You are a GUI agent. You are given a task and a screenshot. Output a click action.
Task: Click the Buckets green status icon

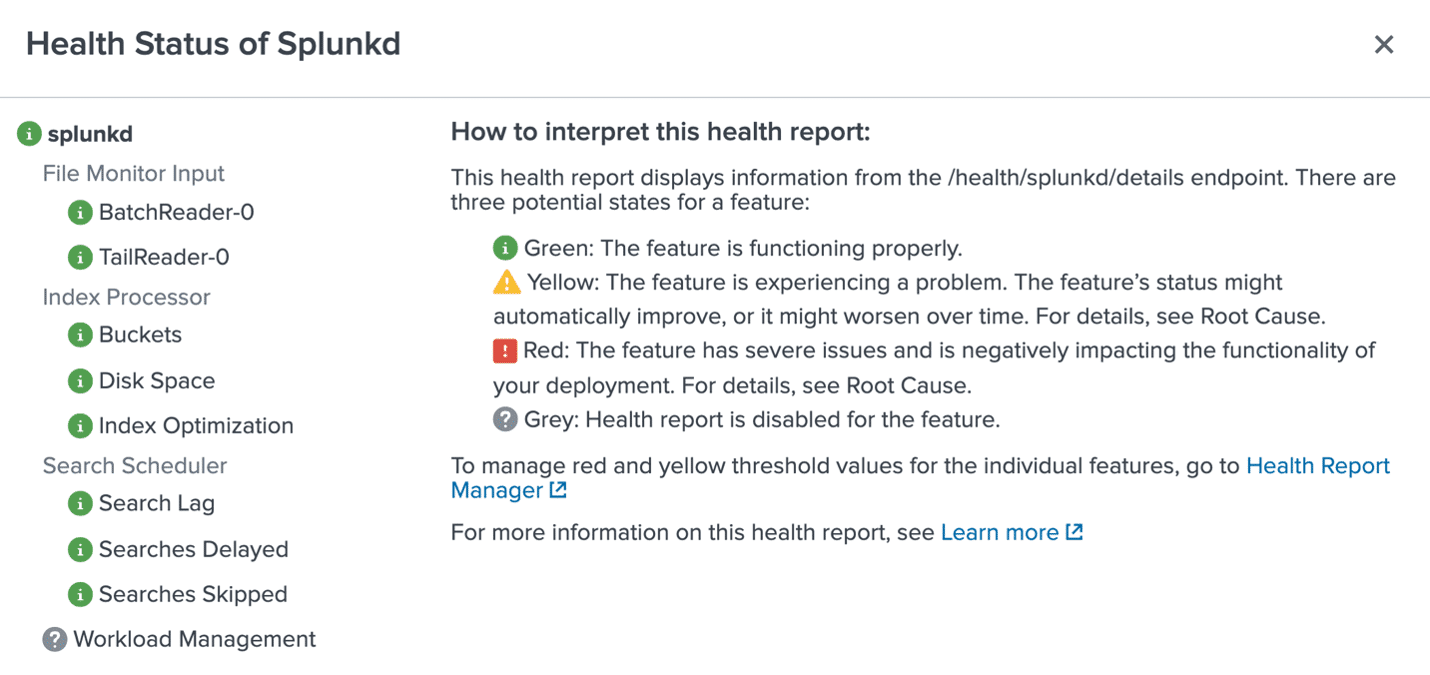(80, 335)
